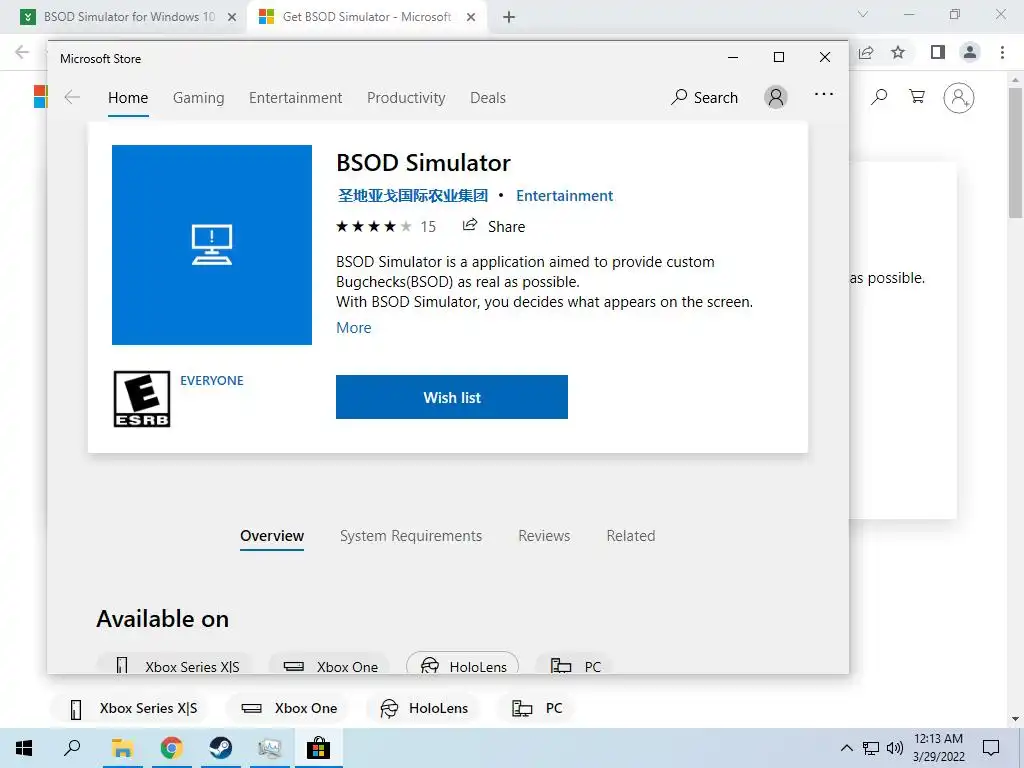This screenshot has height=768, width=1024.
Task: Switch to the Overview section tab
Action: click(x=272, y=536)
